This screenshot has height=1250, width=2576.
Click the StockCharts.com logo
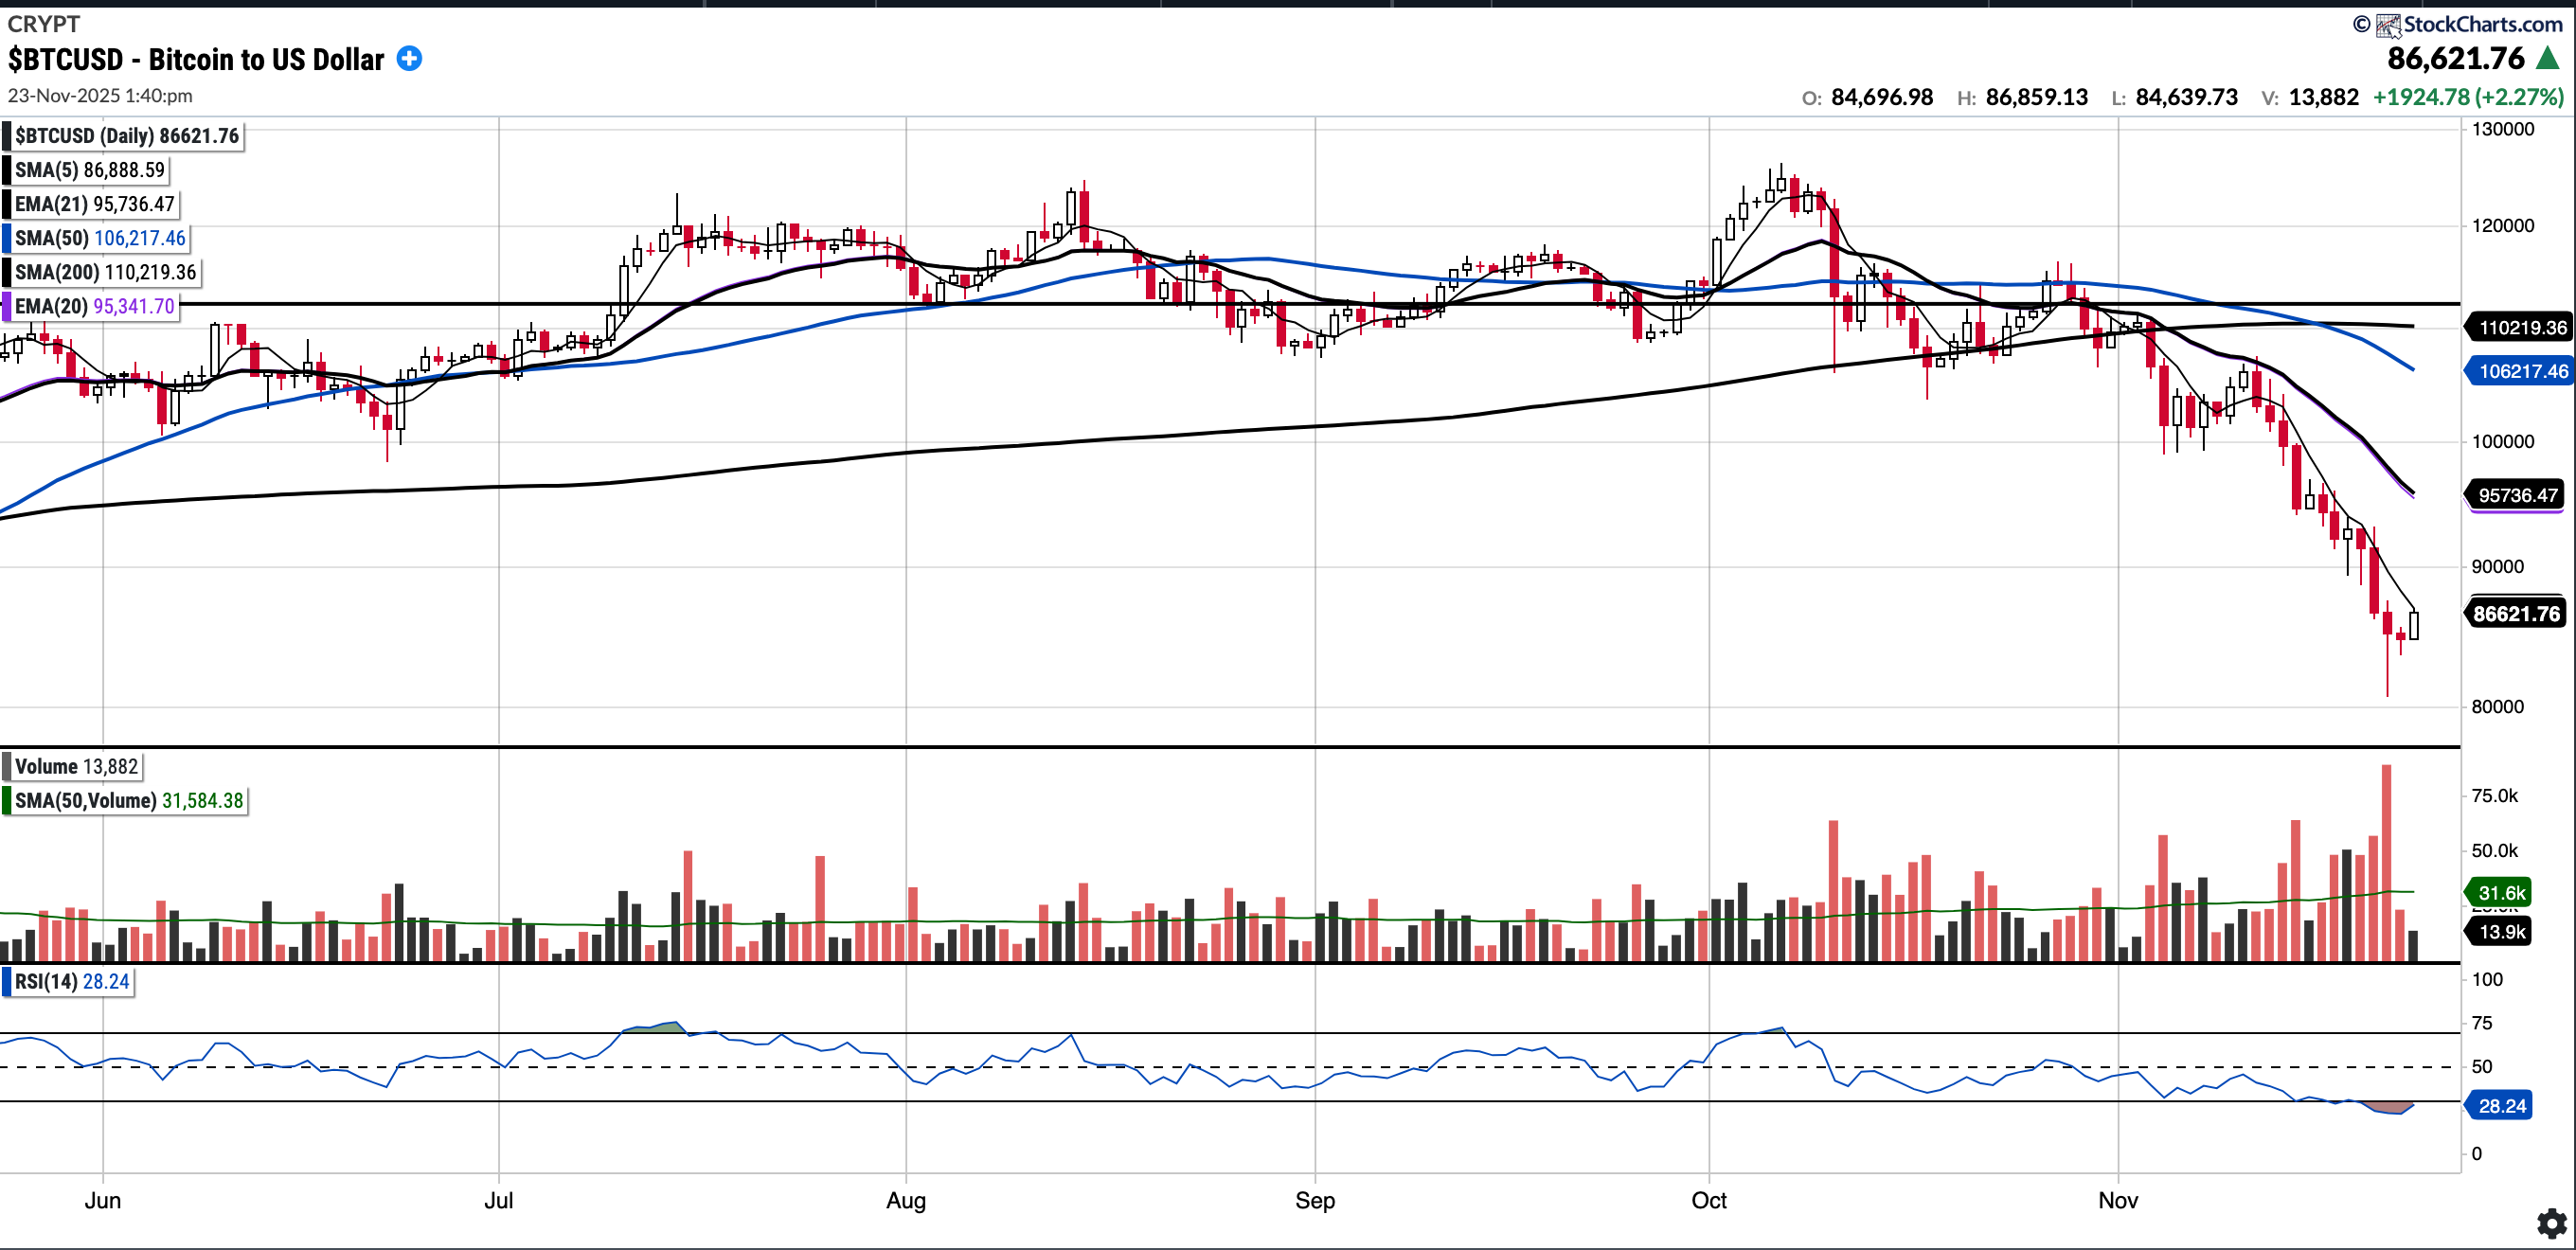pyautogui.click(x=2470, y=24)
